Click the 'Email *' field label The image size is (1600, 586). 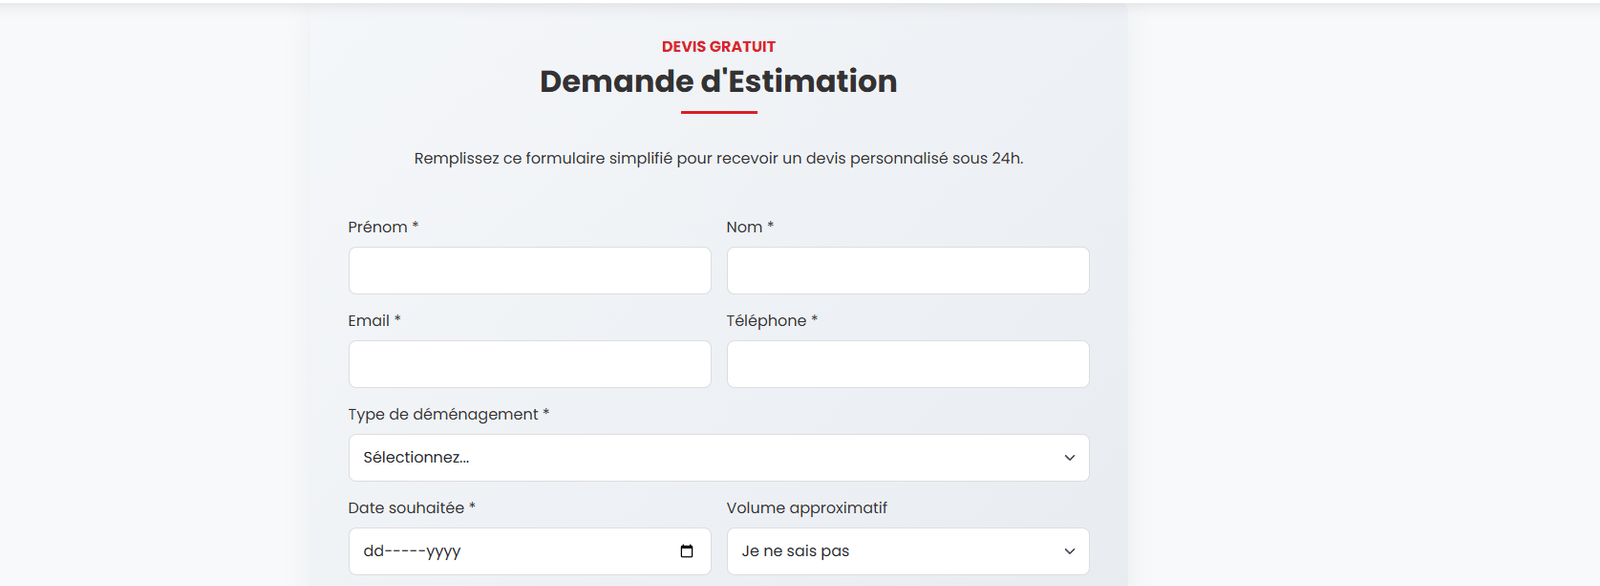coord(374,321)
